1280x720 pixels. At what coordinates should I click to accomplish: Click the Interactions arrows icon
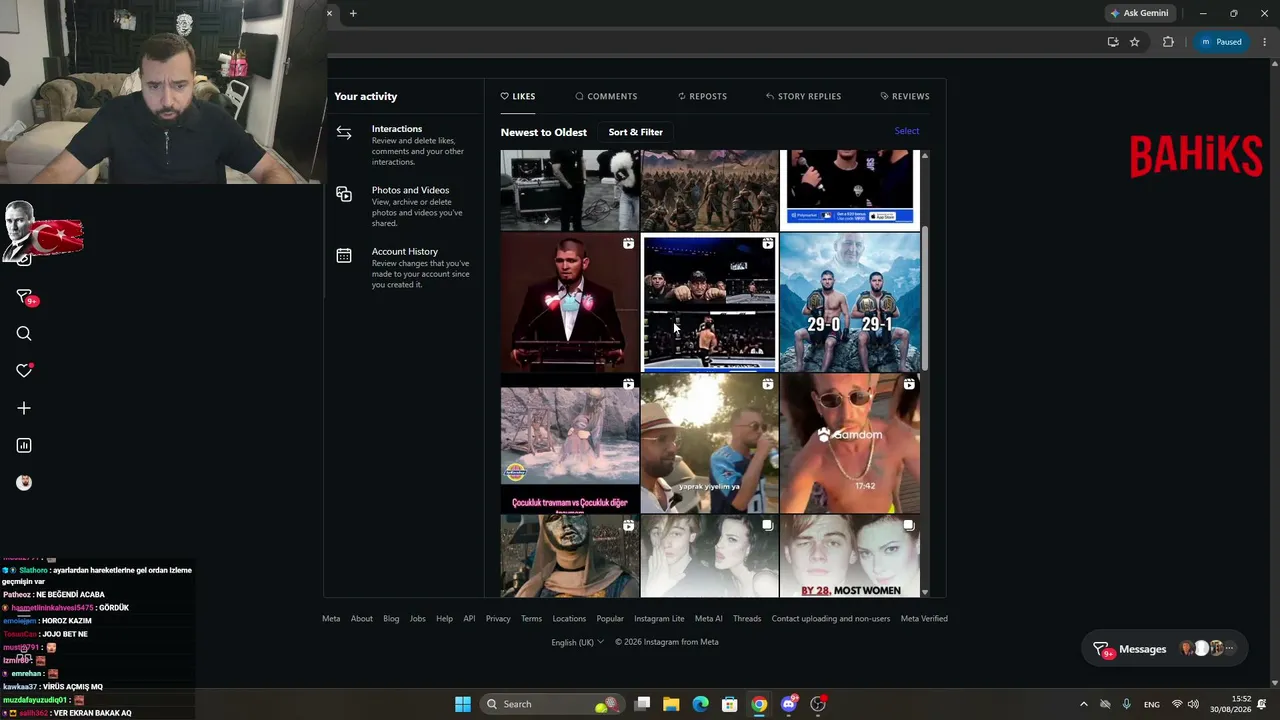pyautogui.click(x=344, y=133)
